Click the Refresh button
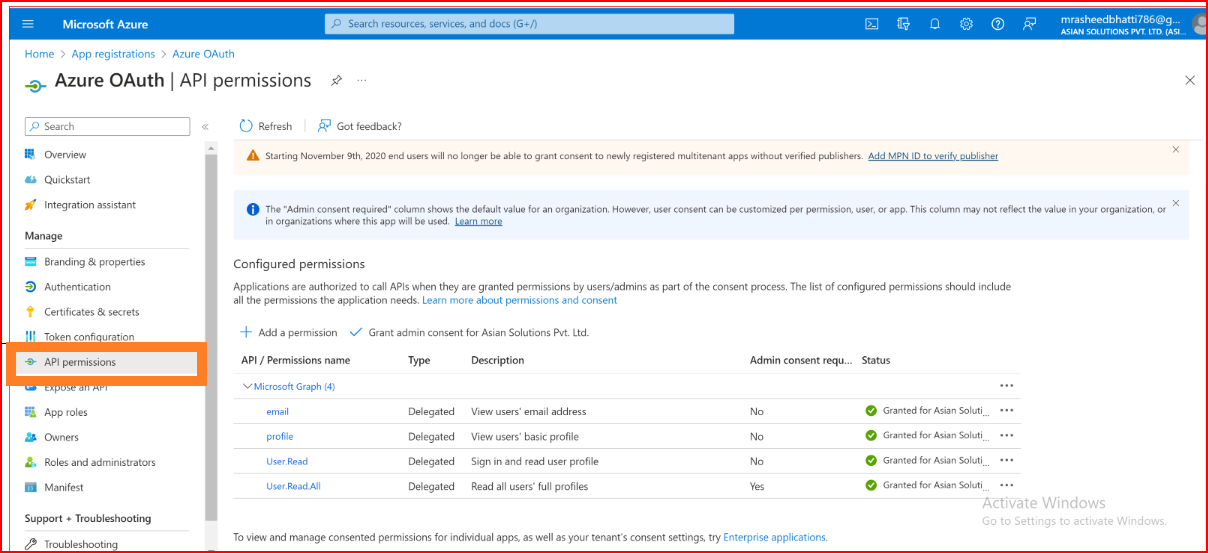The width and height of the screenshot is (1208, 553). (266, 126)
